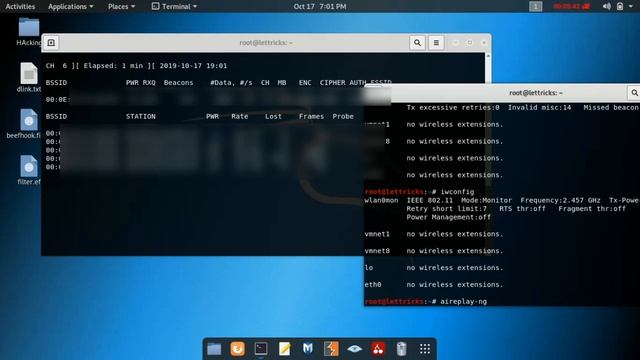This screenshot has width=640, height=360.
Task: Click the back terminal title bar text
Action: pos(266,42)
